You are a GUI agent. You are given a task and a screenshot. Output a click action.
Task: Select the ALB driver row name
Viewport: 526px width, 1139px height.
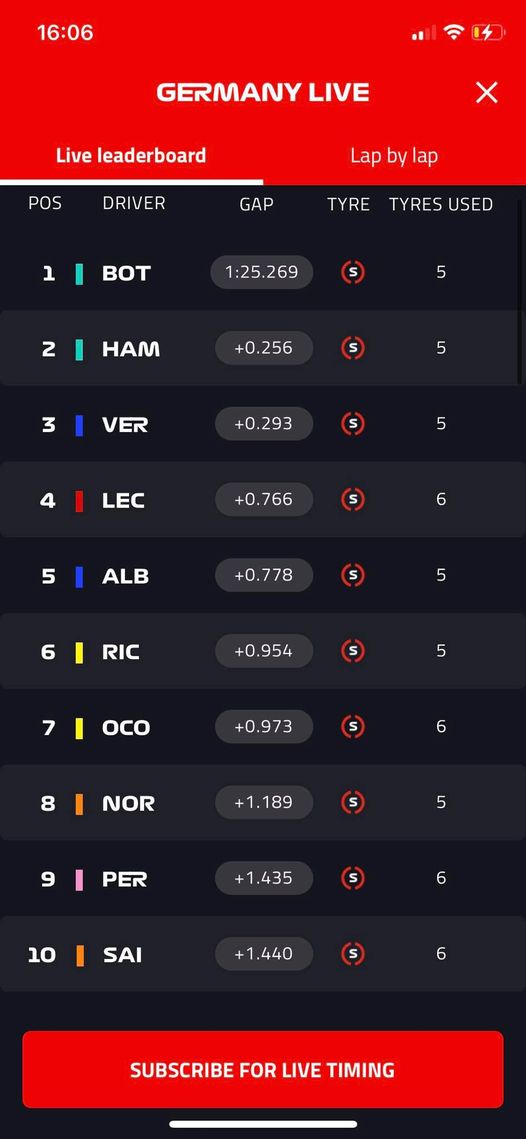click(x=126, y=576)
